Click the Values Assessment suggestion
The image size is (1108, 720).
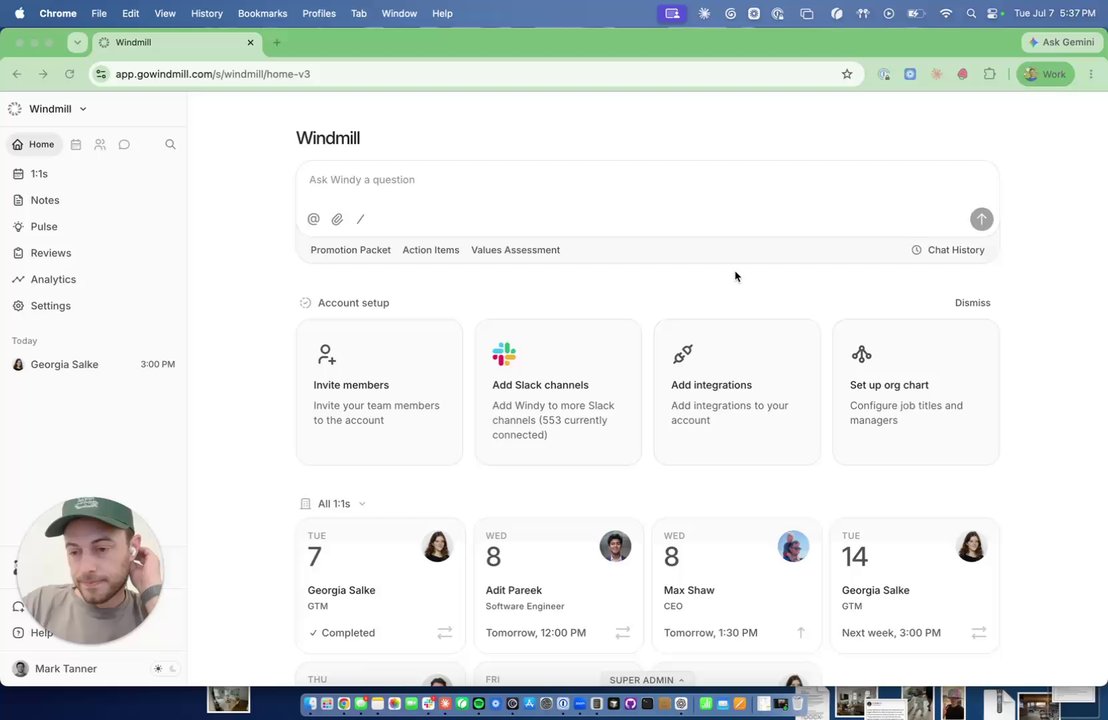(515, 250)
